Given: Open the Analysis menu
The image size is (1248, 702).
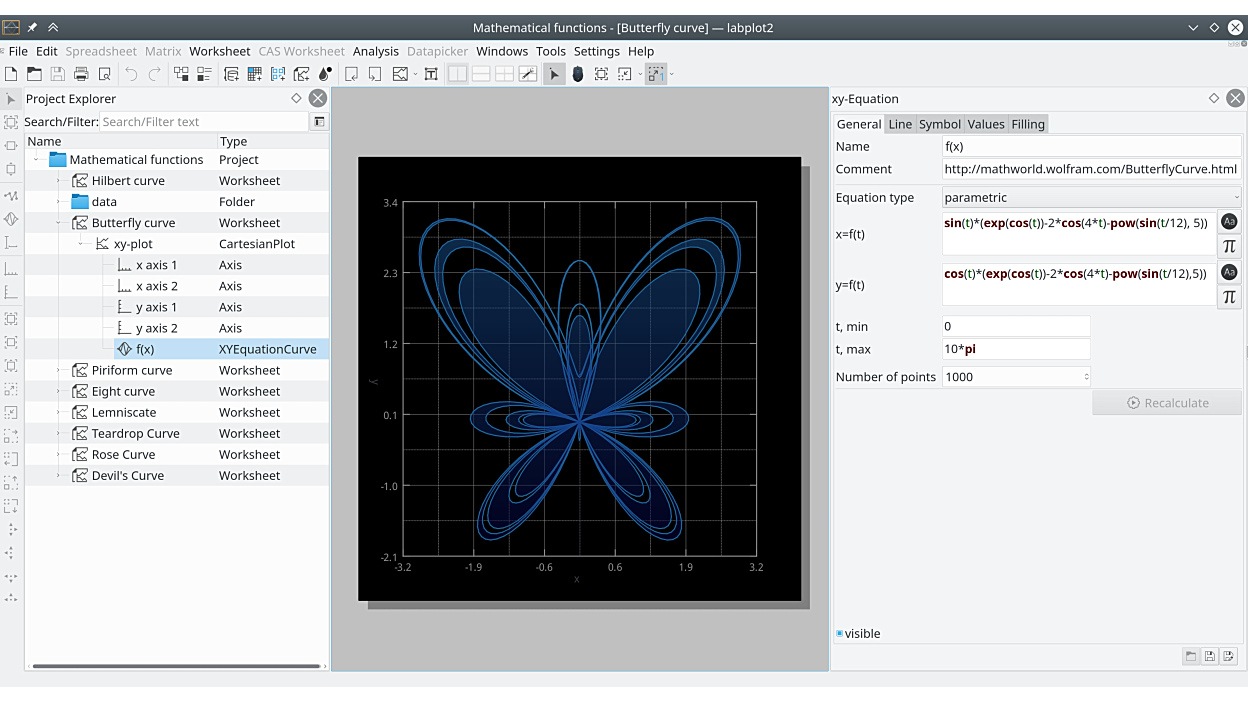Looking at the screenshot, I should [x=375, y=51].
